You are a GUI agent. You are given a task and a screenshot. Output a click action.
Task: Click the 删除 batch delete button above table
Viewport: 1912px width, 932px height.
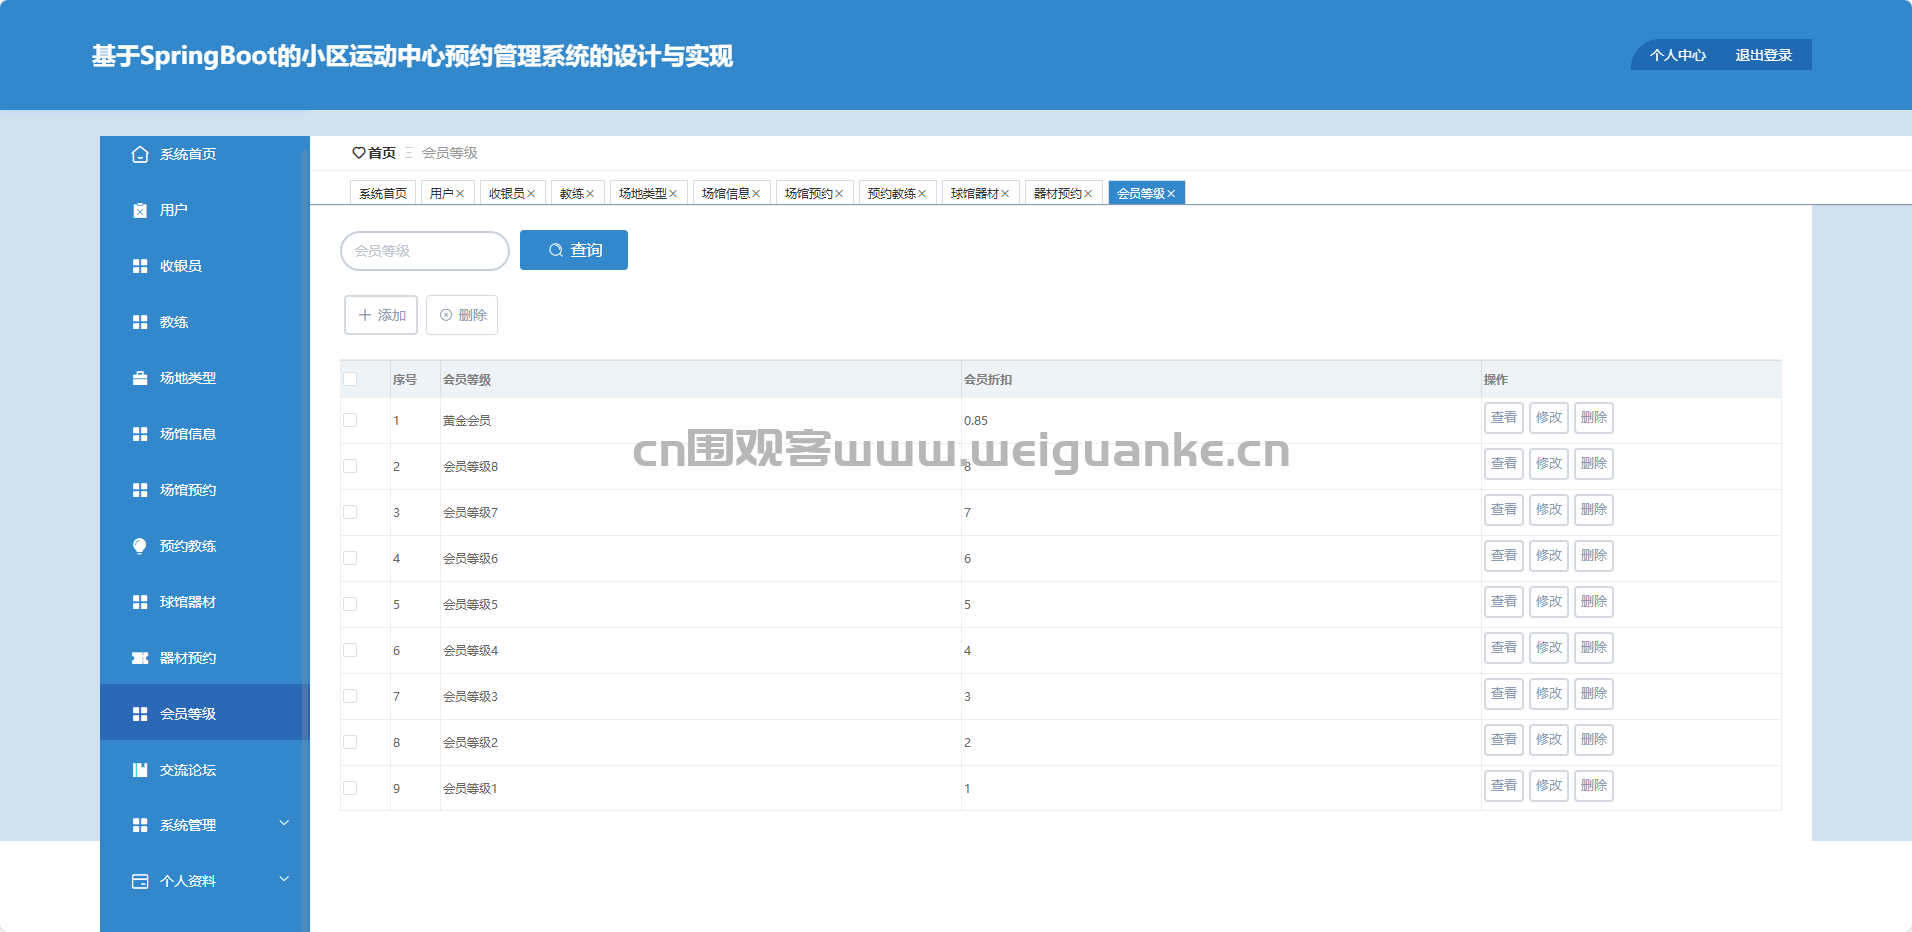click(x=462, y=315)
